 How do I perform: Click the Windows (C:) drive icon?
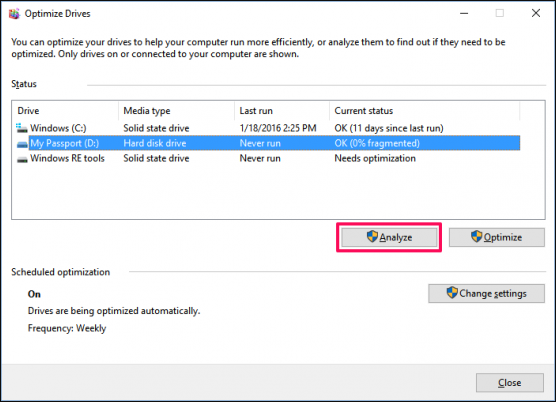[22, 128]
